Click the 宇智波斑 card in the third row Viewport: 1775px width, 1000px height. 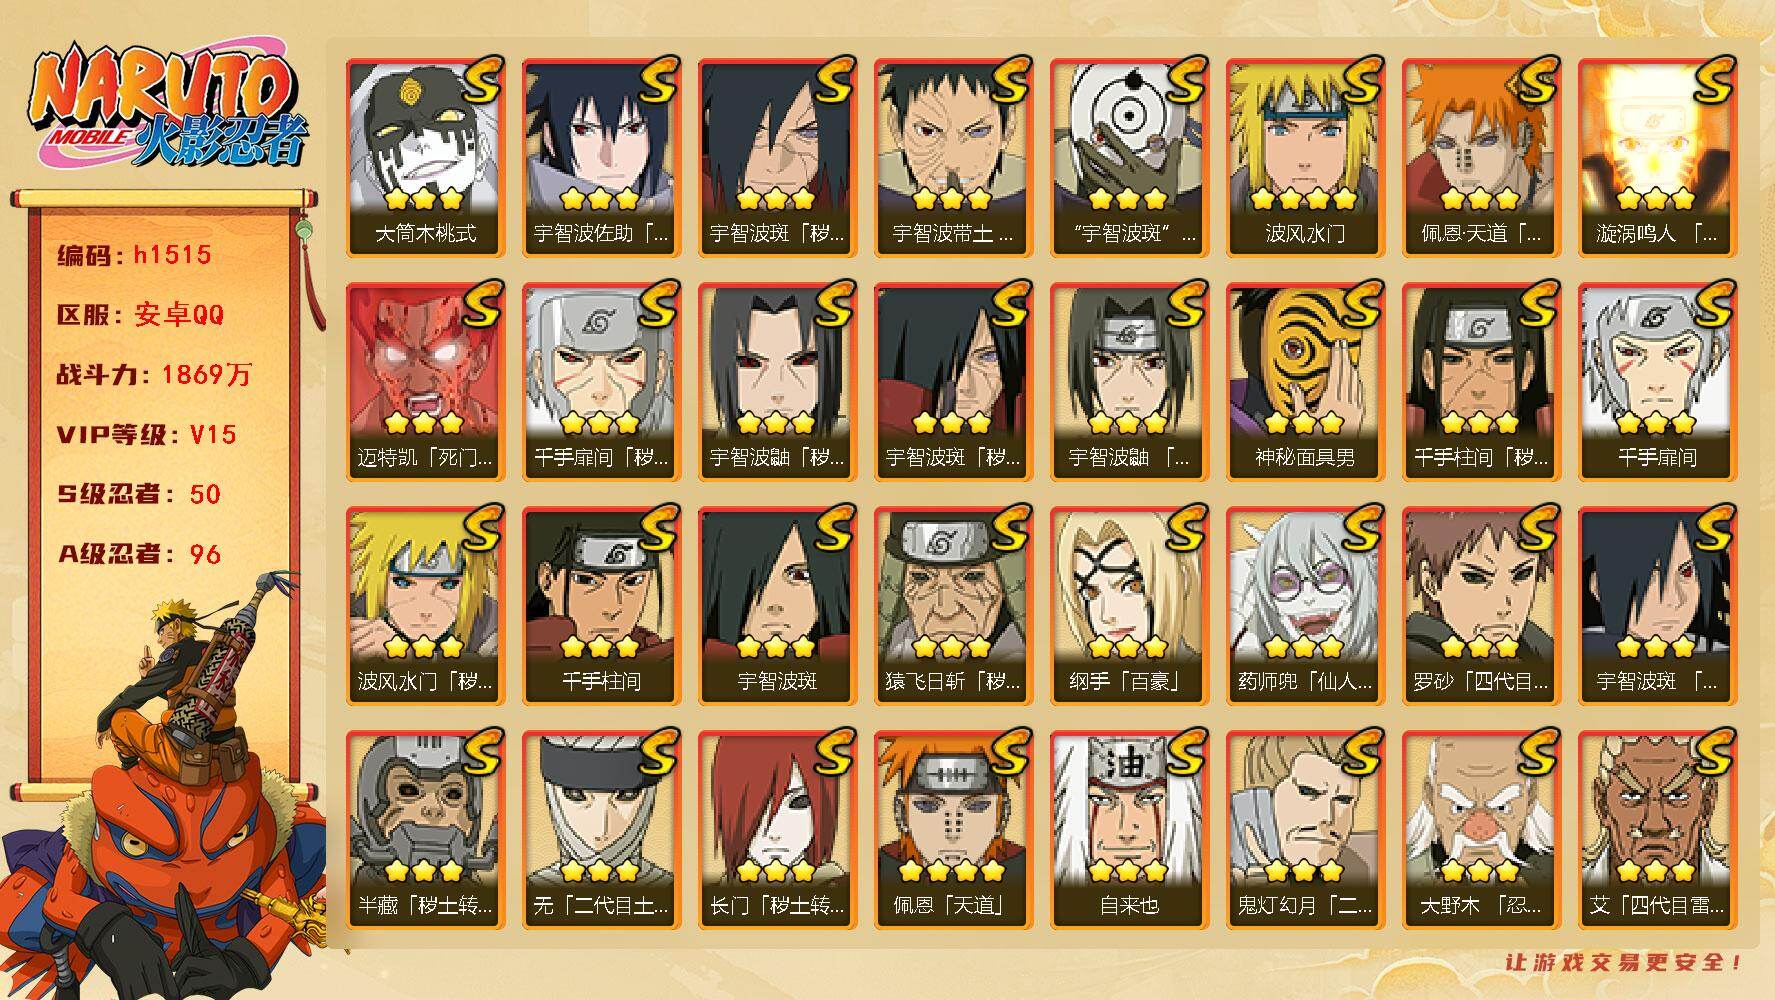click(777, 605)
